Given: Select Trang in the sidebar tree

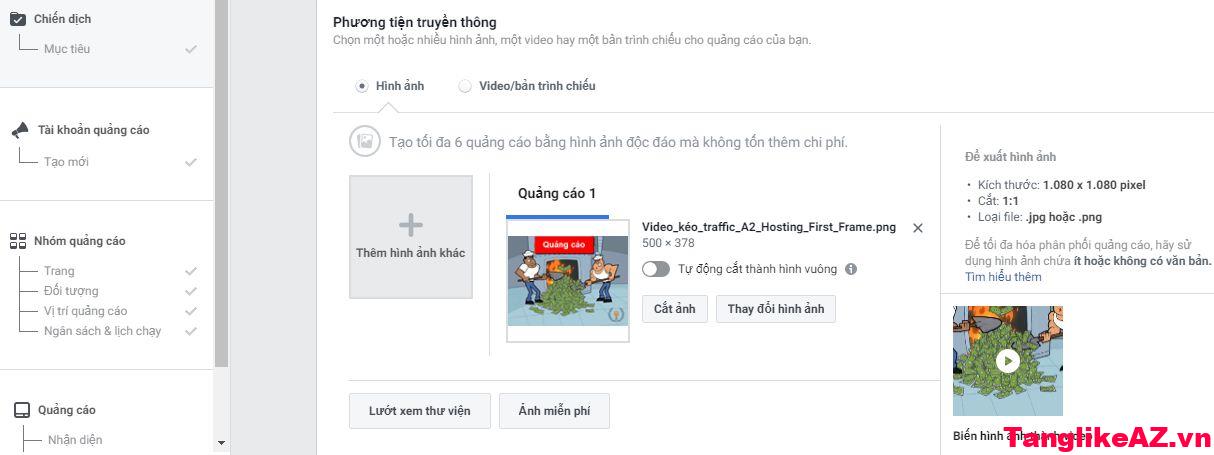Looking at the screenshot, I should pos(59,271).
